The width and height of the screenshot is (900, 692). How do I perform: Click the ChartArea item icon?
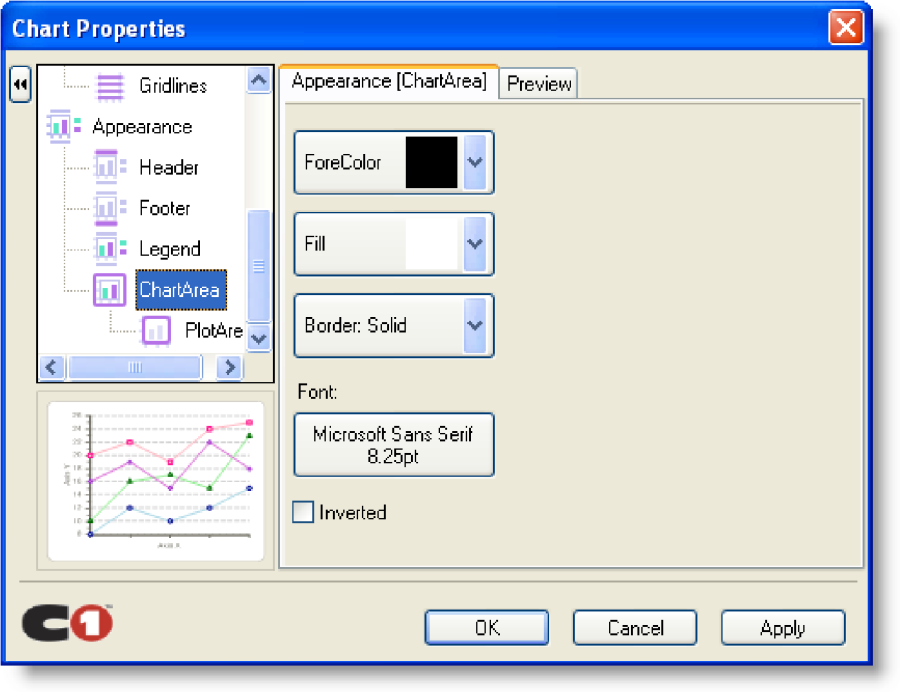[x=109, y=290]
